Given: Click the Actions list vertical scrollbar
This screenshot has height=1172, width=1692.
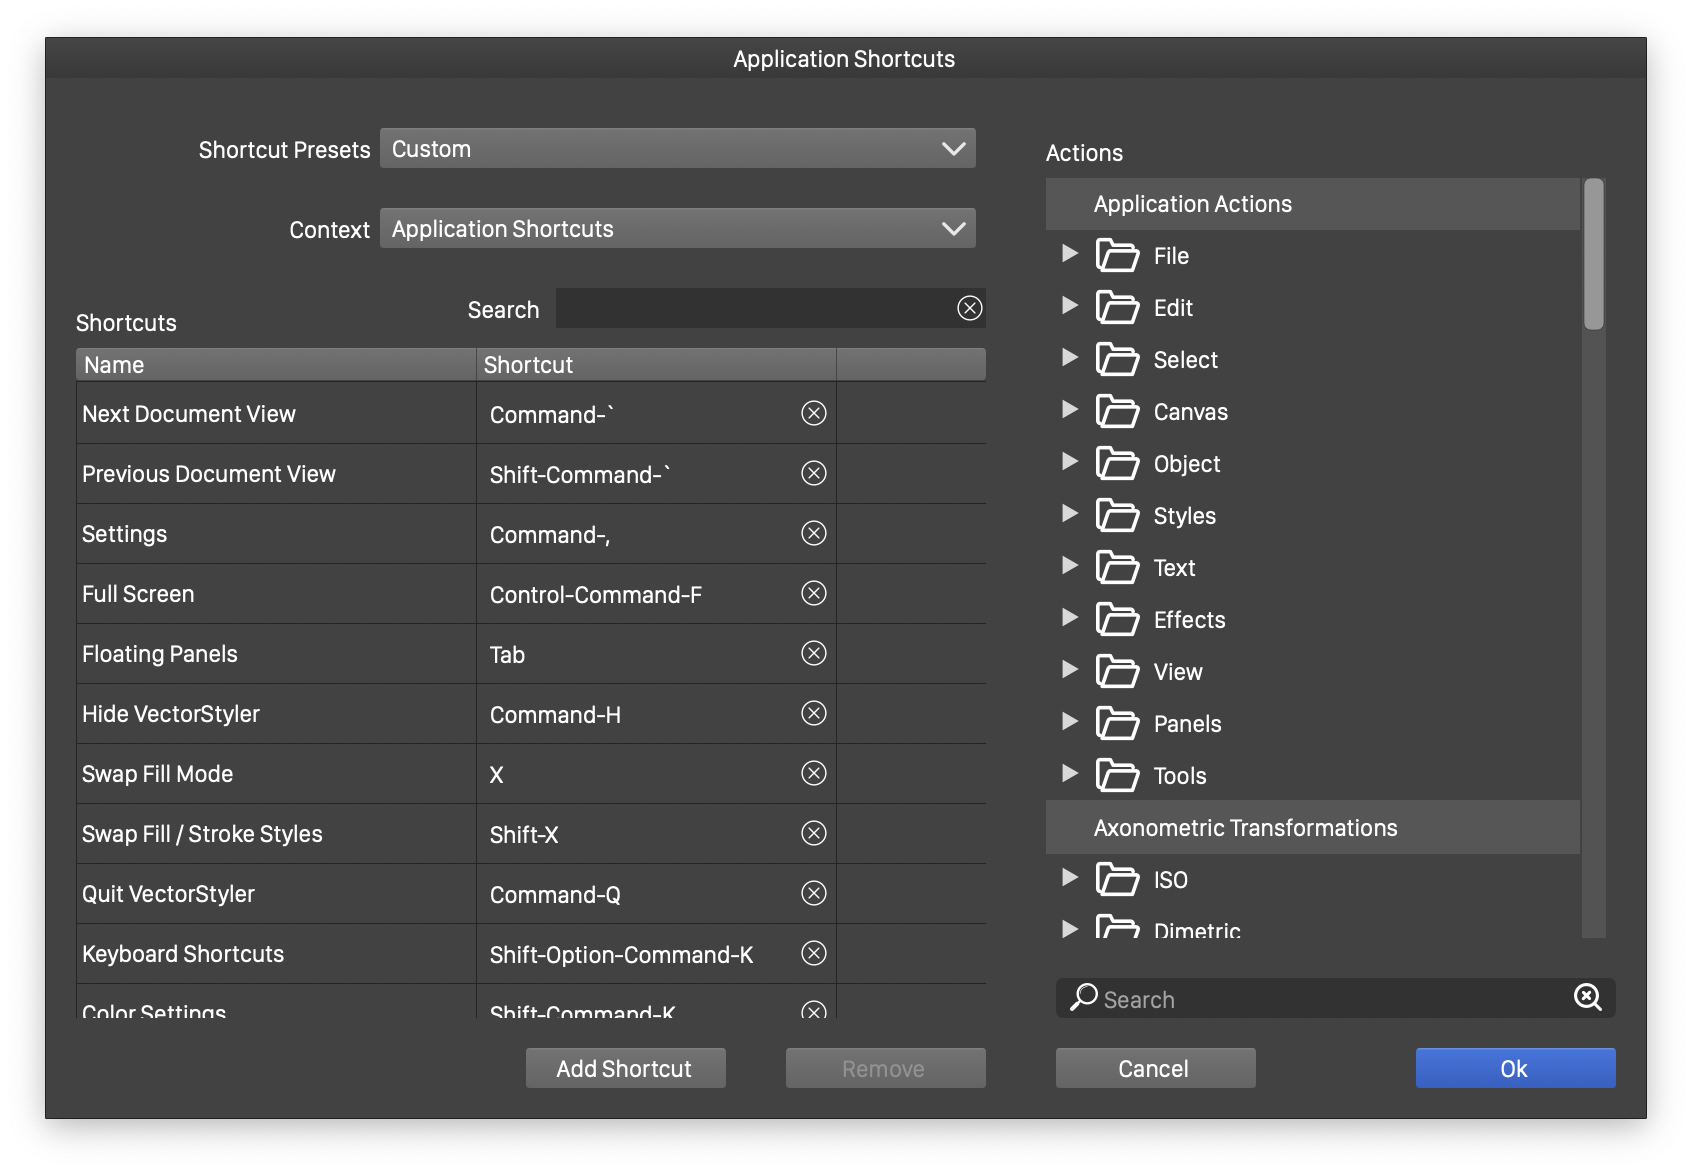Looking at the screenshot, I should [x=1593, y=255].
